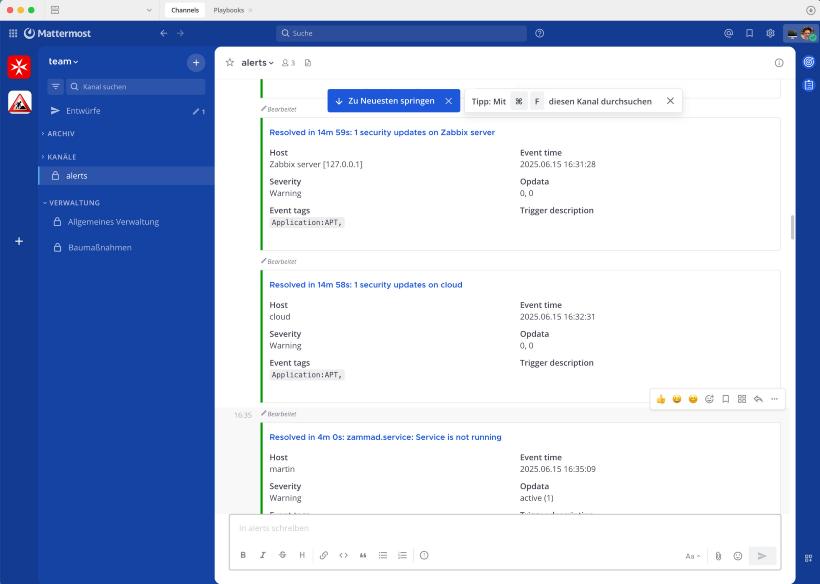
Task: Open zammad.service not running link
Action: (385, 437)
